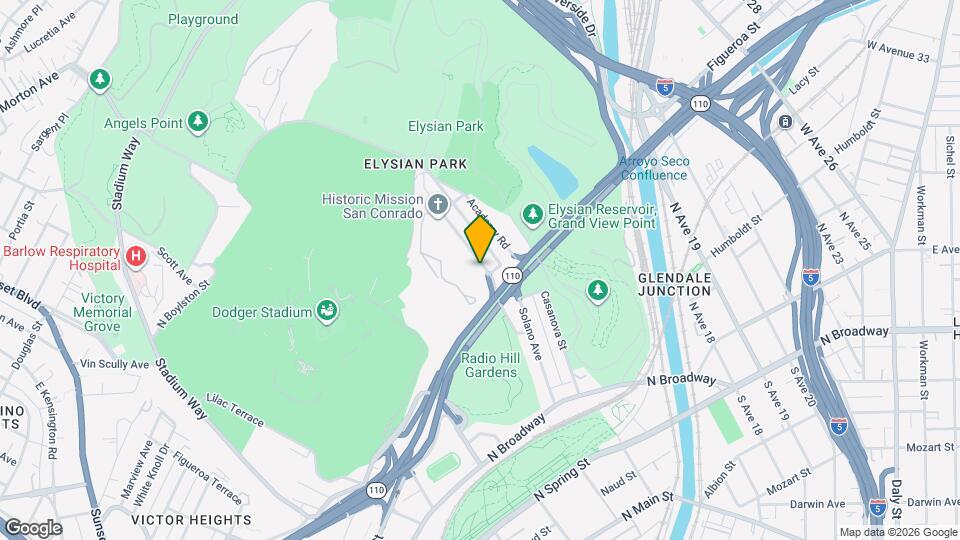The width and height of the screenshot is (960, 540).
Task: Click the Arroyo Seco Confluence label
Action: pyautogui.click(x=654, y=168)
